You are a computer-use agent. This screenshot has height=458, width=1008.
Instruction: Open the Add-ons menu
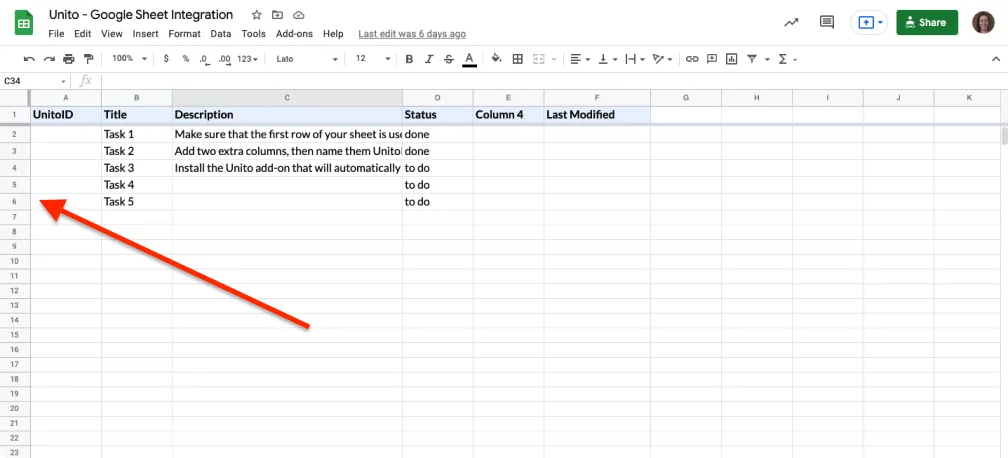(x=294, y=34)
